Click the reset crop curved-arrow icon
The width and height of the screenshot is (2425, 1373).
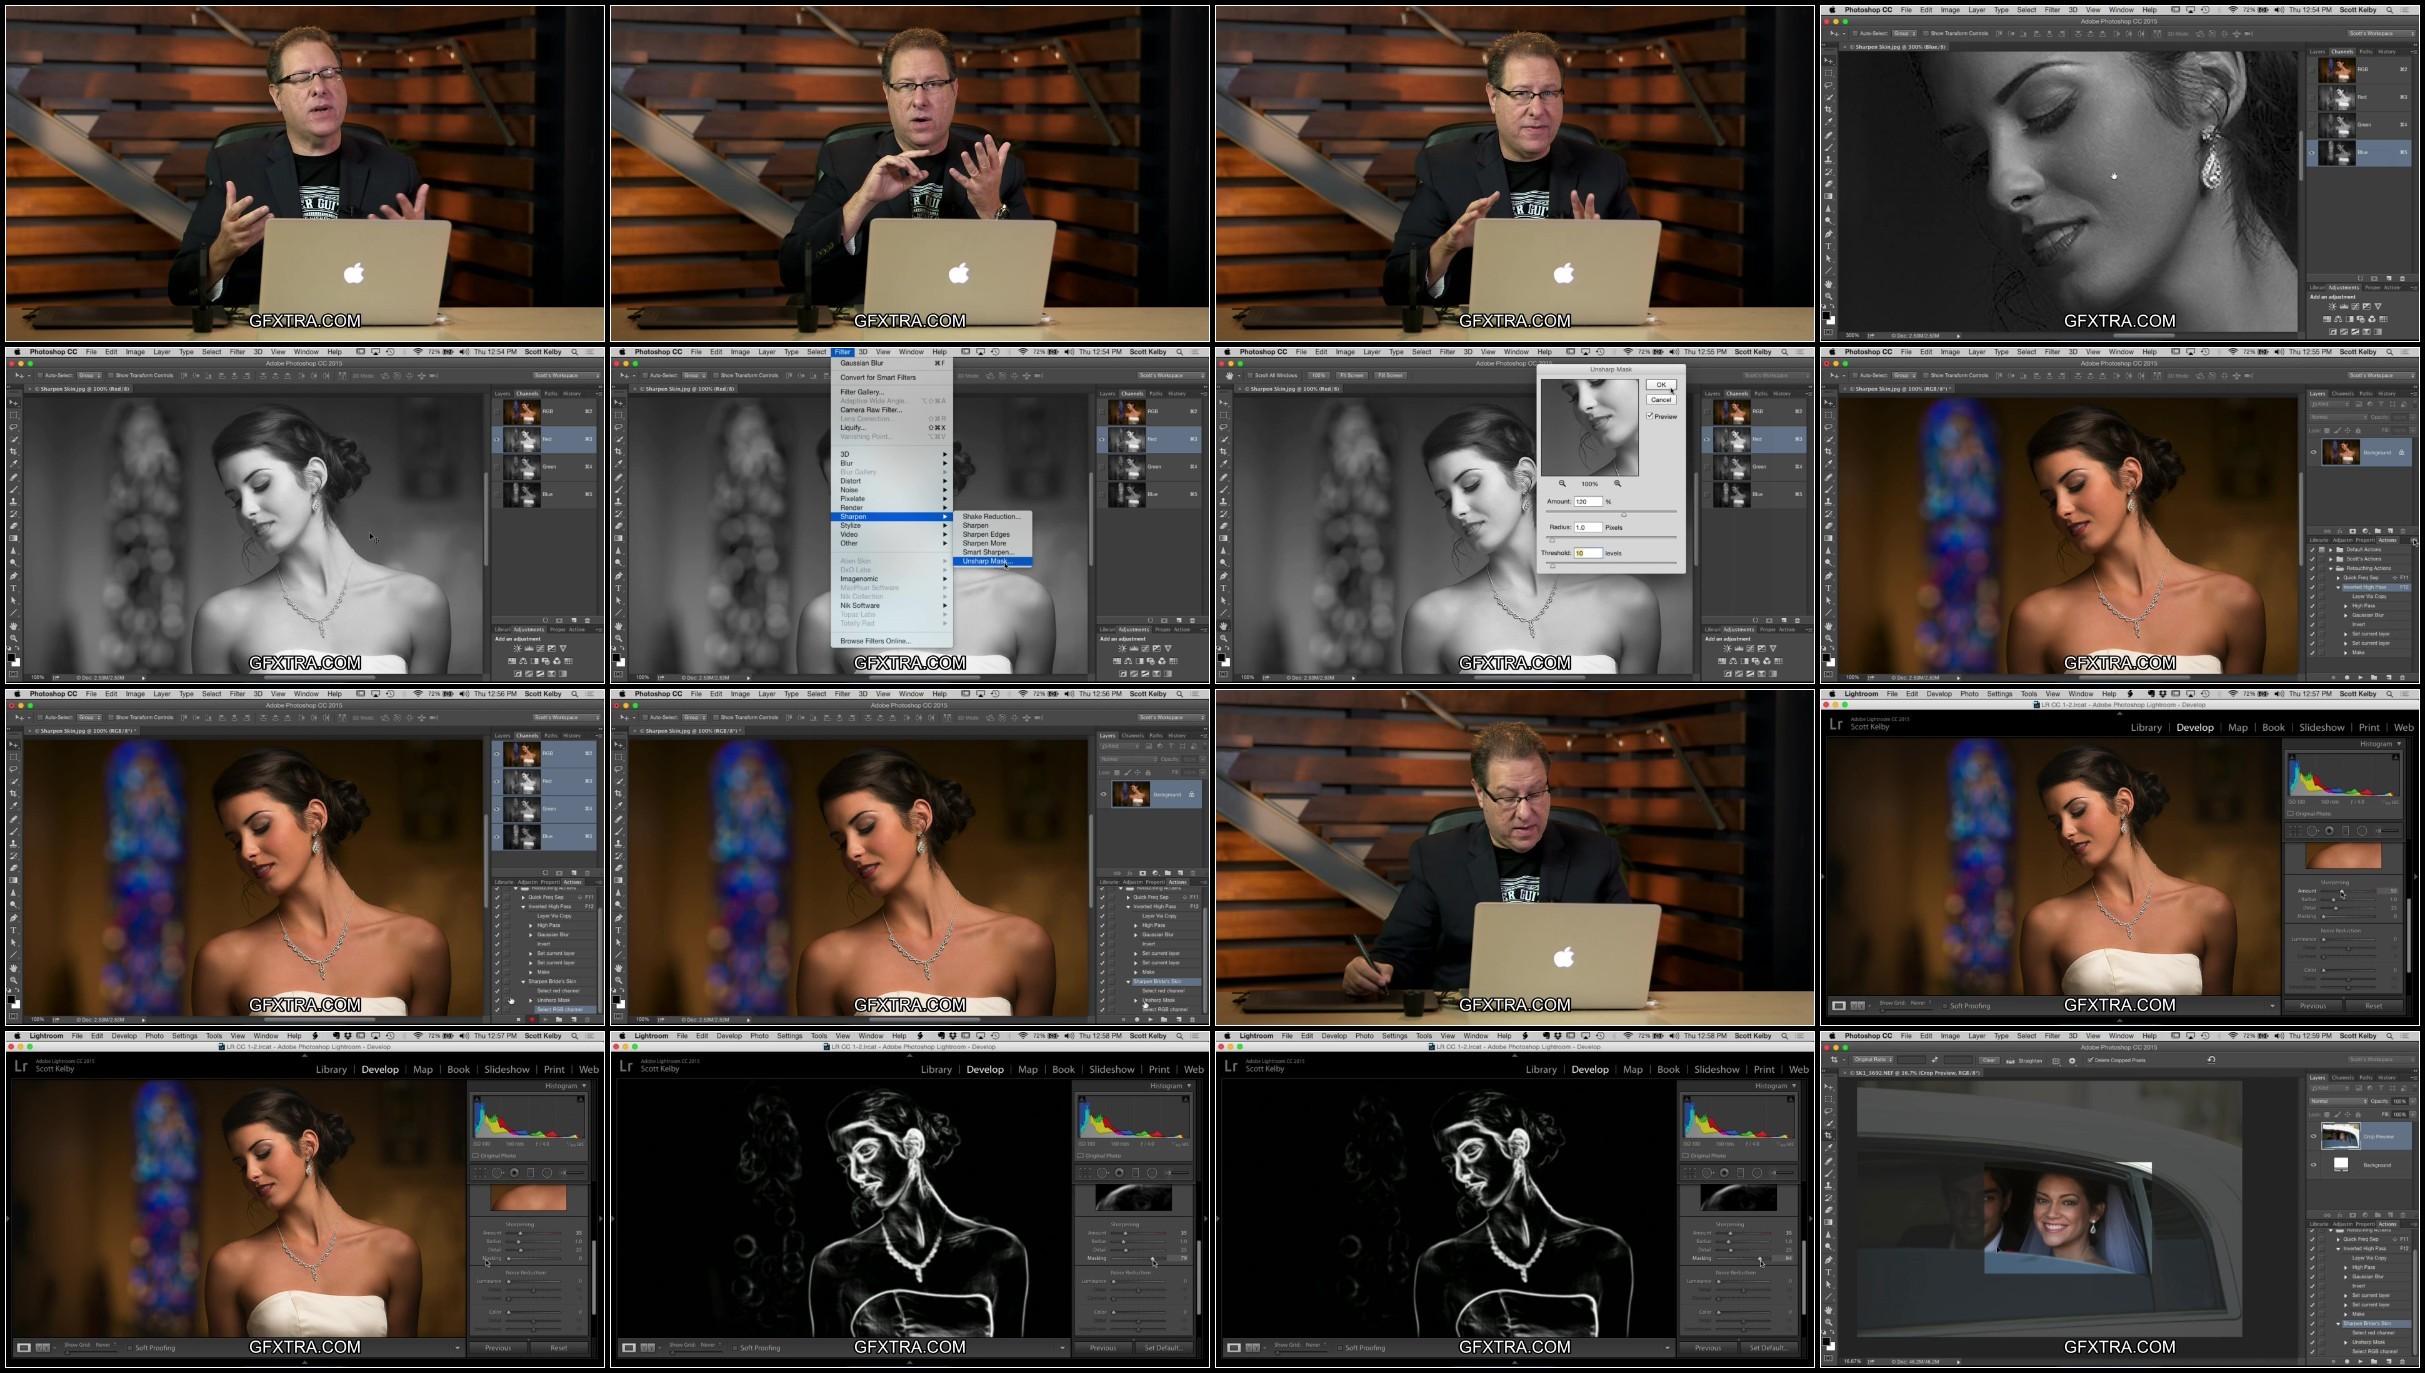[2211, 1060]
